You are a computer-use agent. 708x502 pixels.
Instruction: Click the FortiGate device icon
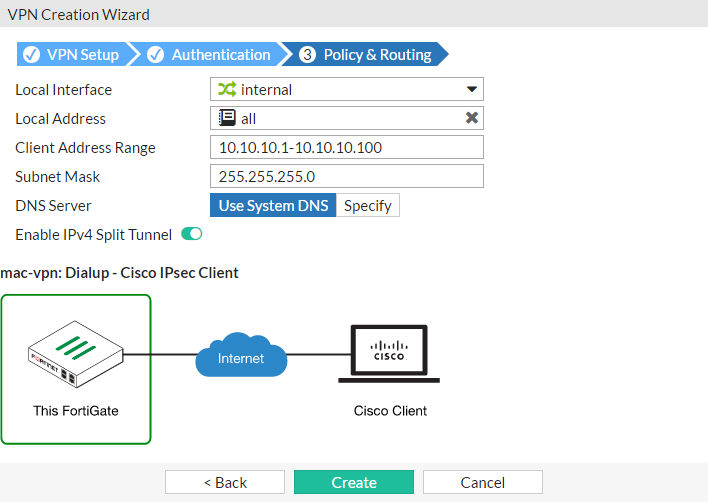click(x=75, y=354)
